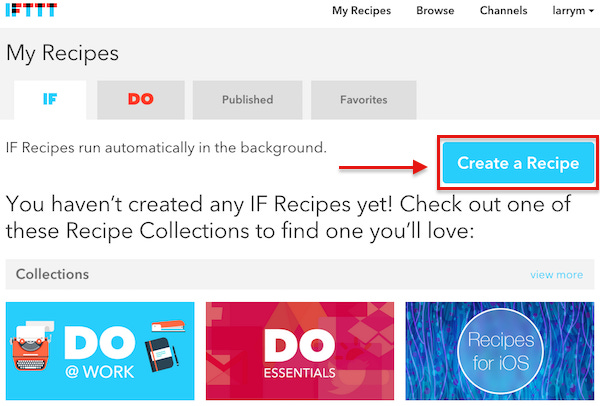The height and width of the screenshot is (406, 600).
Task: Click the 'IF Recipes run automatically' text
Action: click(x=166, y=148)
